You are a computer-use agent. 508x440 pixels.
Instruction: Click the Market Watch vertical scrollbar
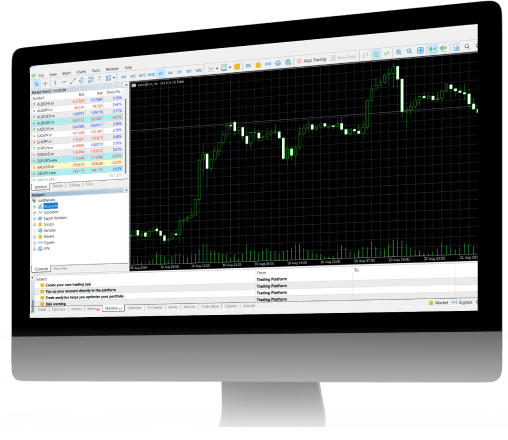pyautogui.click(x=125, y=136)
